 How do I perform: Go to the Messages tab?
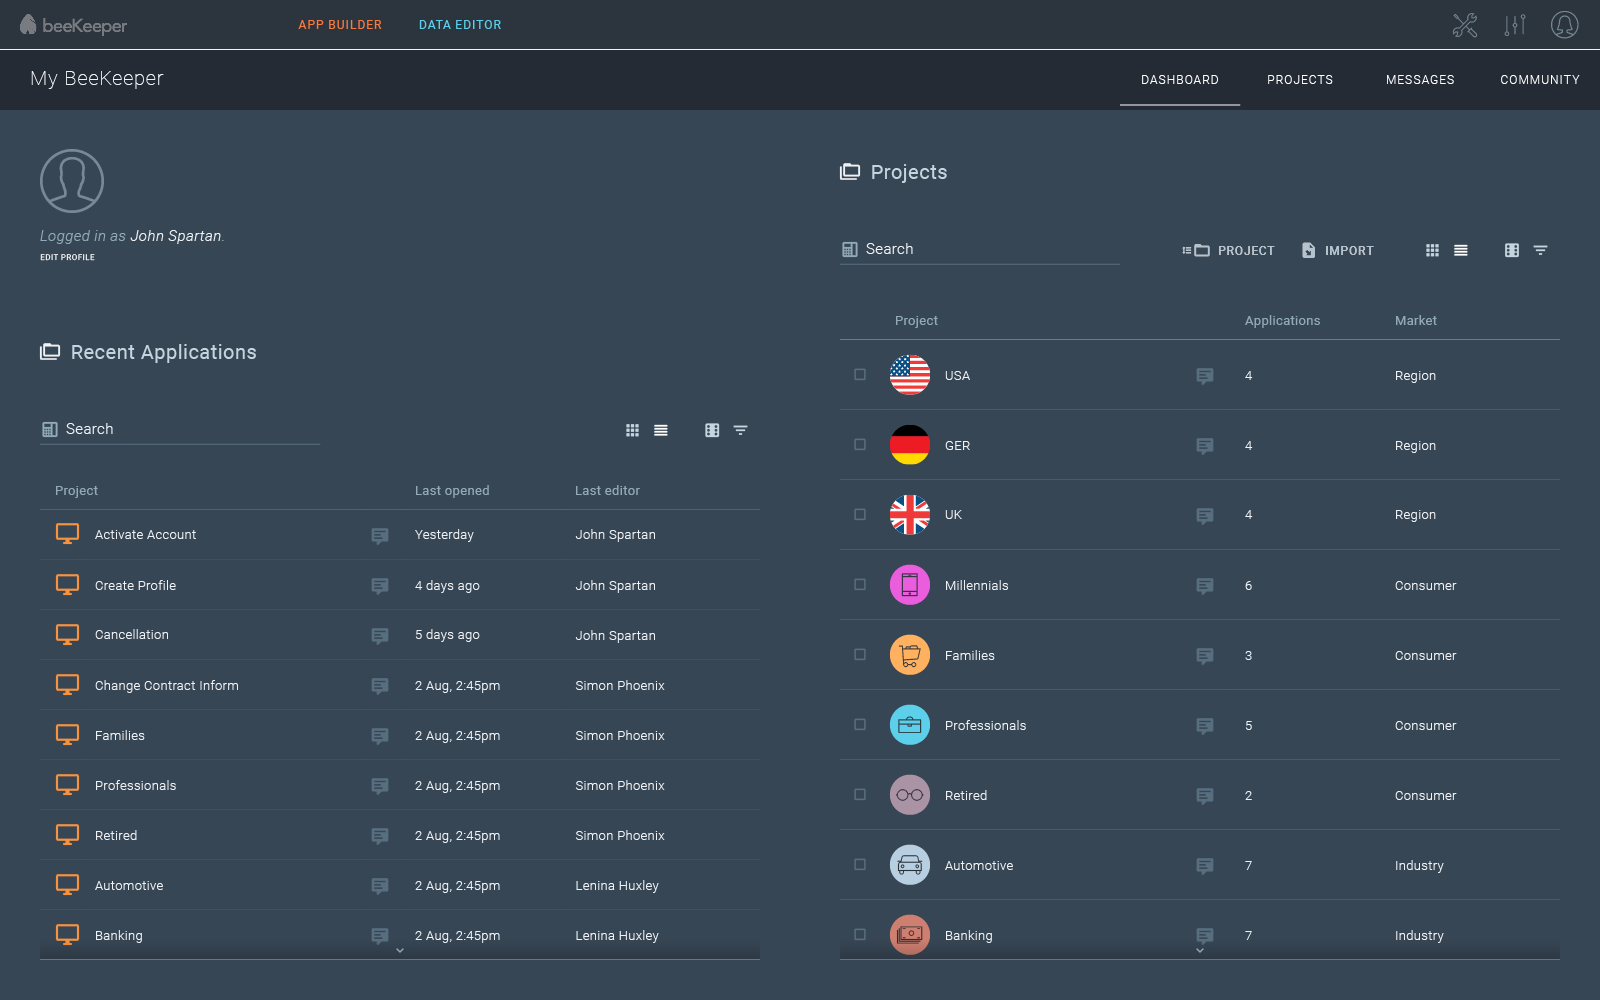(x=1420, y=80)
